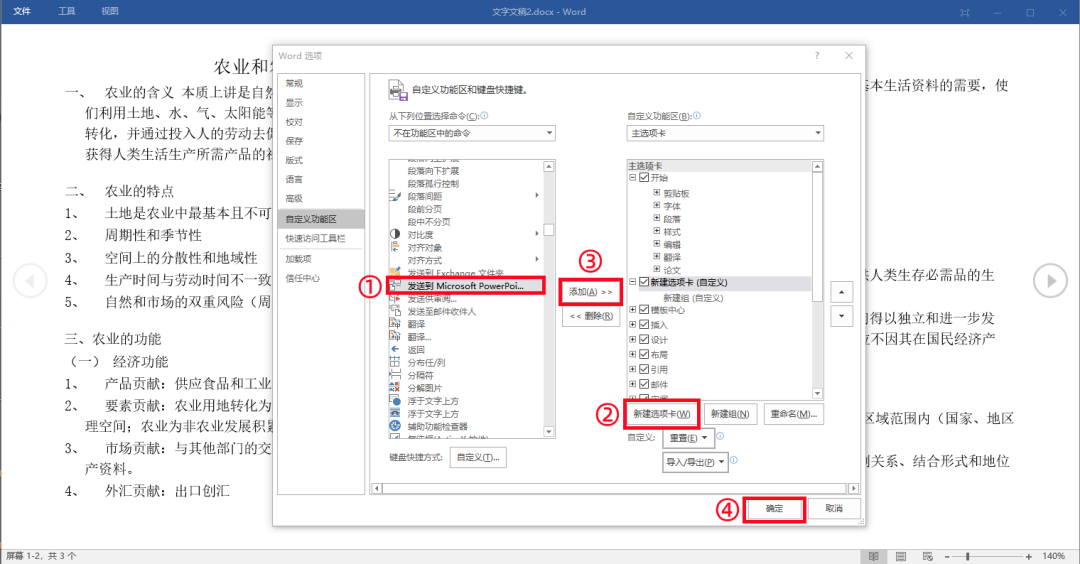Expand the 模板中心 tree node
Screen dimensions: 1080x564
click(633, 310)
